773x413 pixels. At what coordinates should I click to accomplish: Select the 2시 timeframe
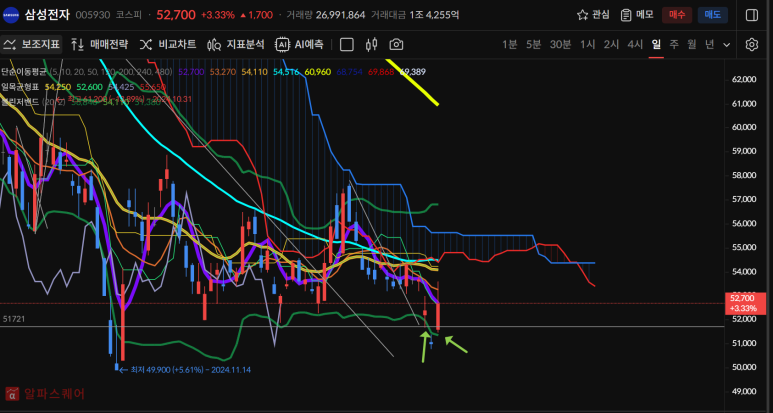(611, 45)
